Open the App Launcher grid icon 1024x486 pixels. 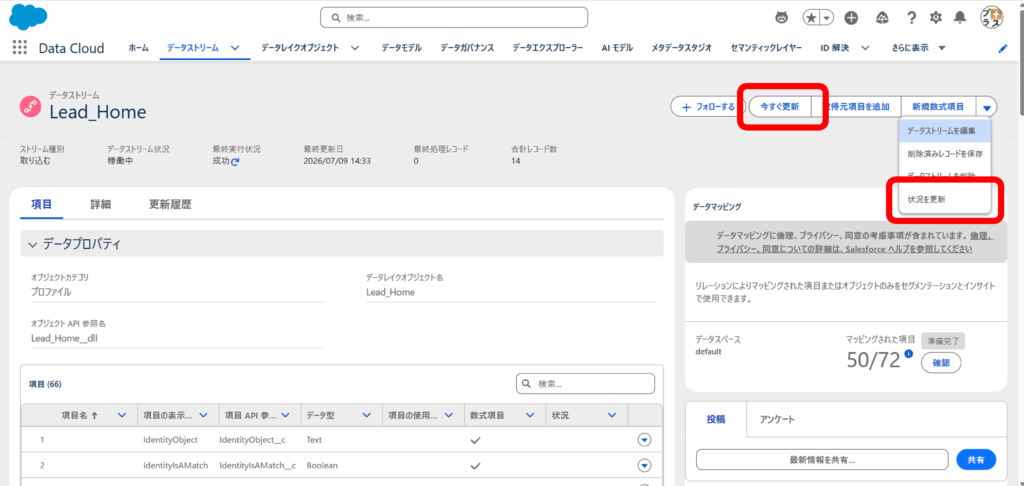(20, 48)
